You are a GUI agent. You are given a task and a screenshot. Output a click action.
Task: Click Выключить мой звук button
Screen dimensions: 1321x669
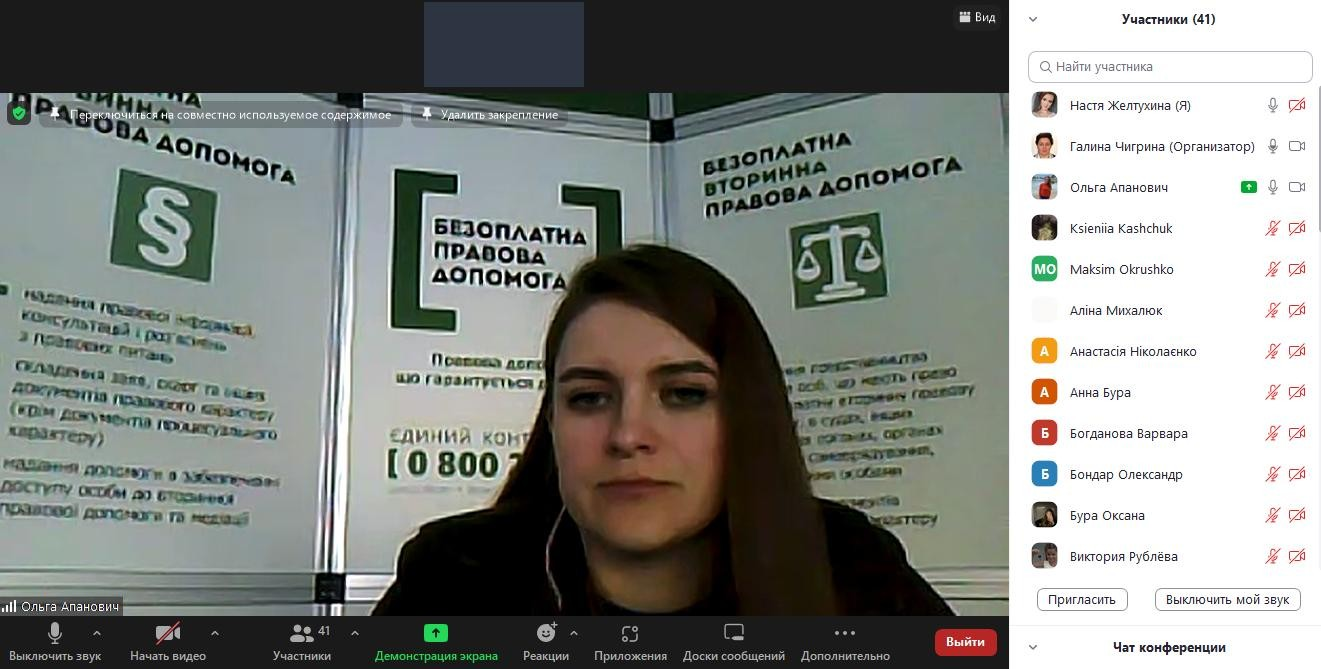click(1227, 599)
